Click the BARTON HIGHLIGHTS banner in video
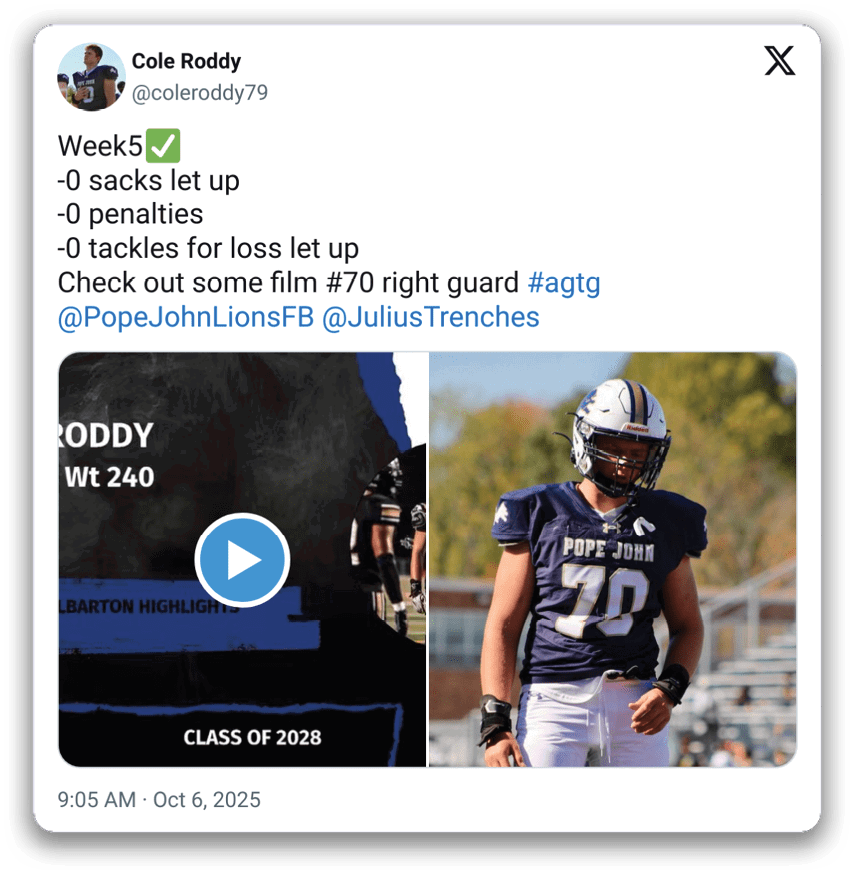The image size is (854, 874). click(149, 606)
